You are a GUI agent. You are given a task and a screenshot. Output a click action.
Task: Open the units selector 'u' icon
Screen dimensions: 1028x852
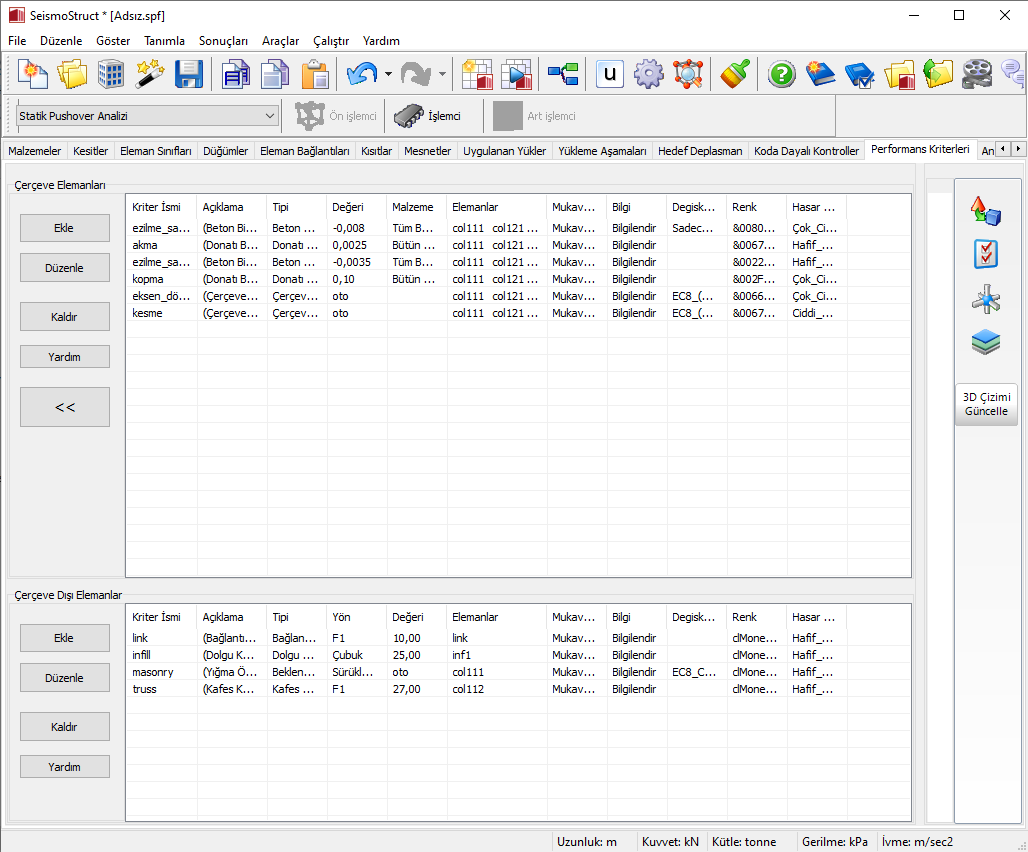coord(610,74)
